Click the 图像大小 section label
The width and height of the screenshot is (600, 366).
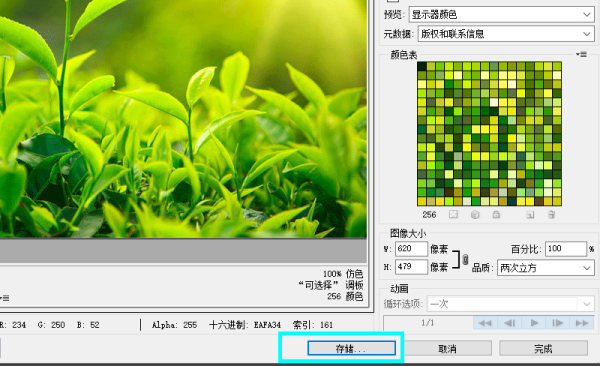[x=408, y=233]
